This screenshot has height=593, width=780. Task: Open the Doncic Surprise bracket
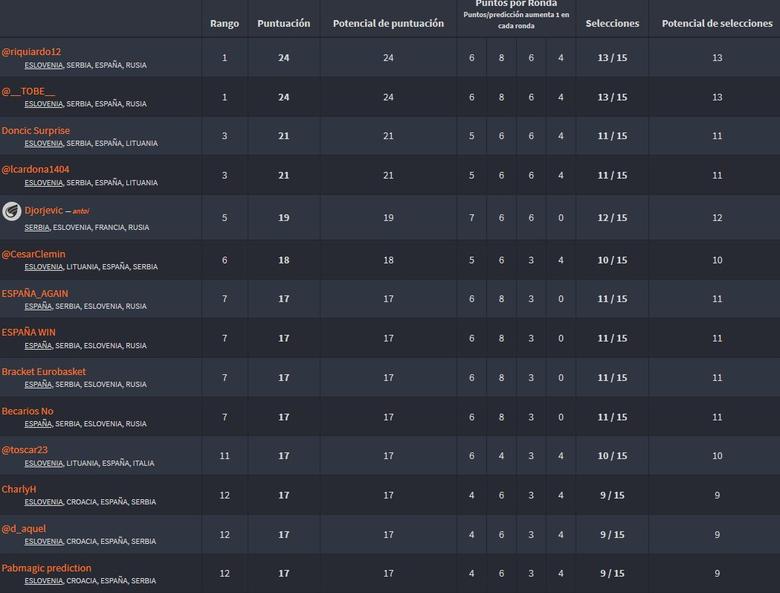36,130
